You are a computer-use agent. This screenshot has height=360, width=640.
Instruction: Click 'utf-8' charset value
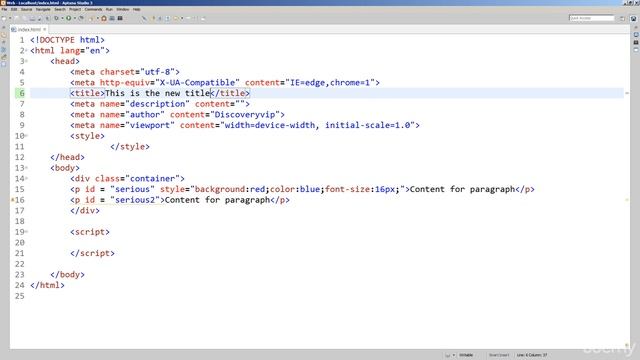point(158,72)
